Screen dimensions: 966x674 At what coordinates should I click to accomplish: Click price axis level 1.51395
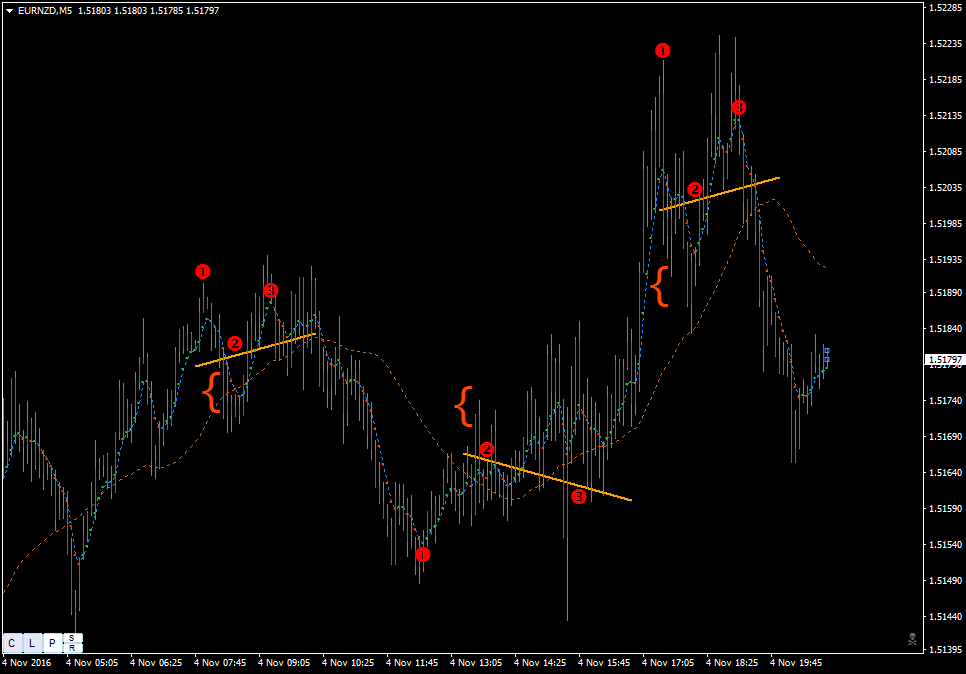click(945, 649)
